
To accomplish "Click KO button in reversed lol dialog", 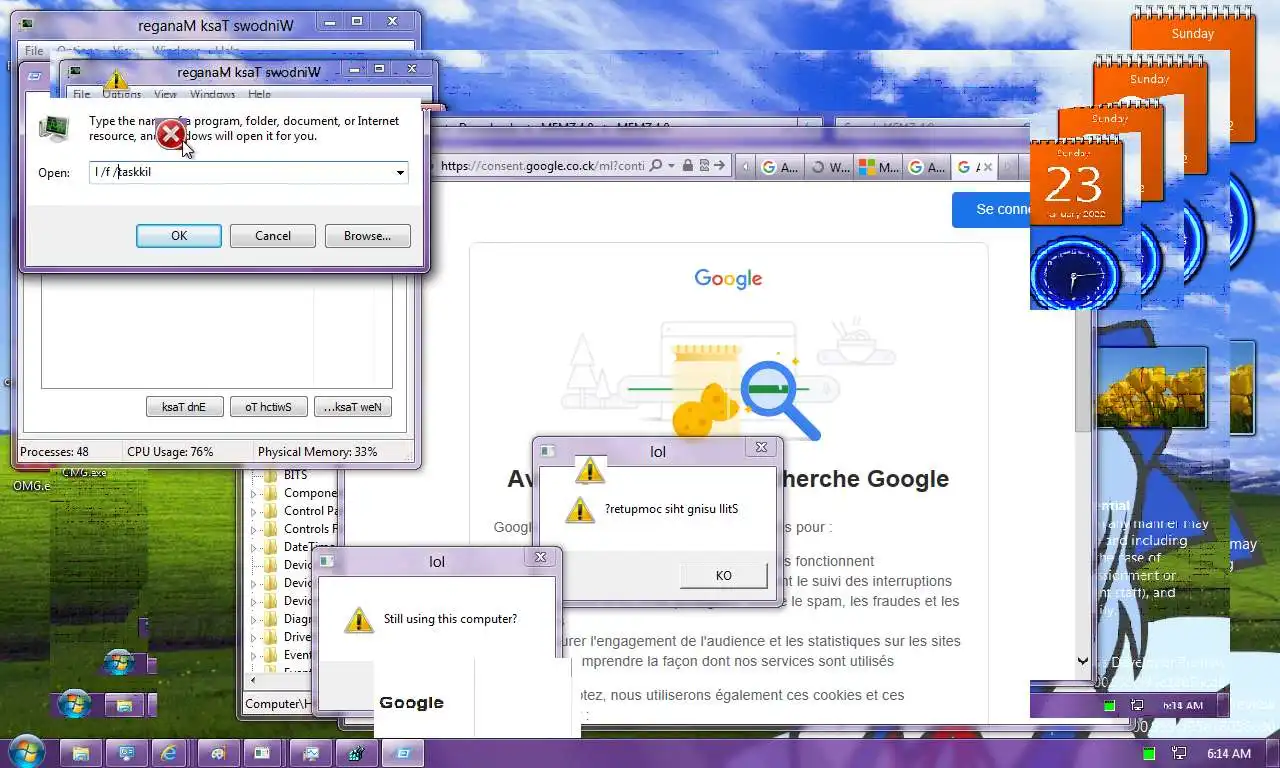I will (x=724, y=576).
